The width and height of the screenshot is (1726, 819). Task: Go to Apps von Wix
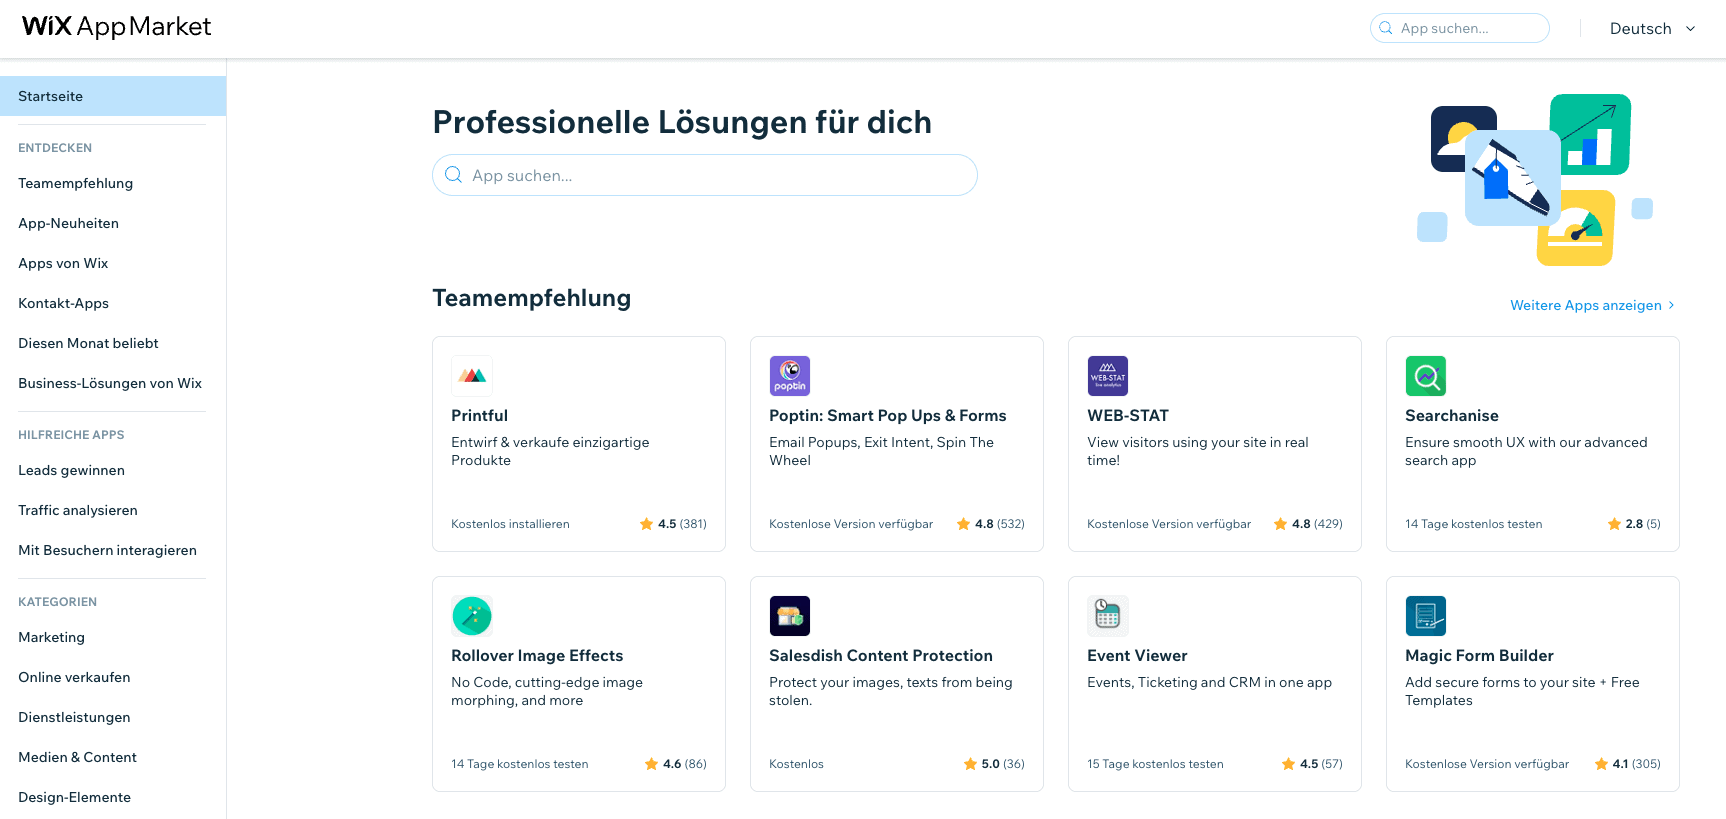63,263
